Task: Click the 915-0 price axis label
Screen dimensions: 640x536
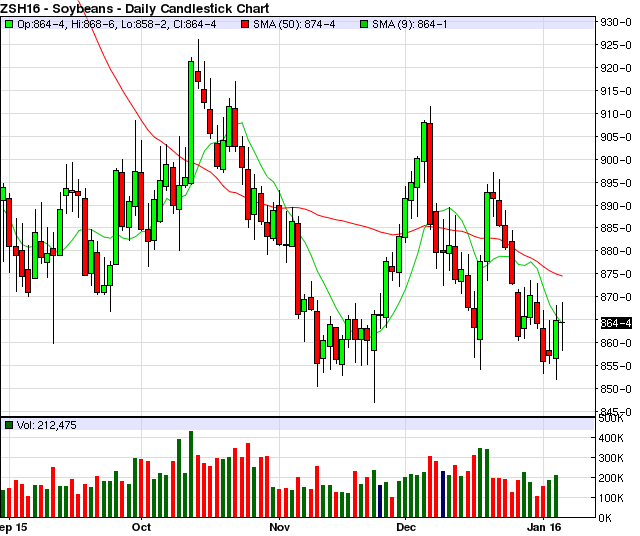Action: point(616,91)
